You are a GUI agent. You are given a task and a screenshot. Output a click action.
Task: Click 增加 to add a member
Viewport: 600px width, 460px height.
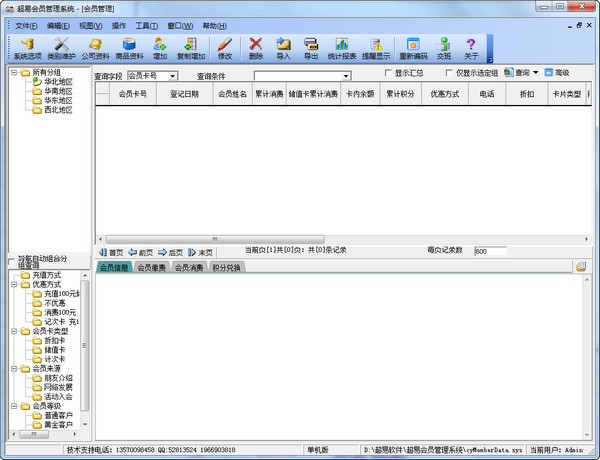(160, 48)
